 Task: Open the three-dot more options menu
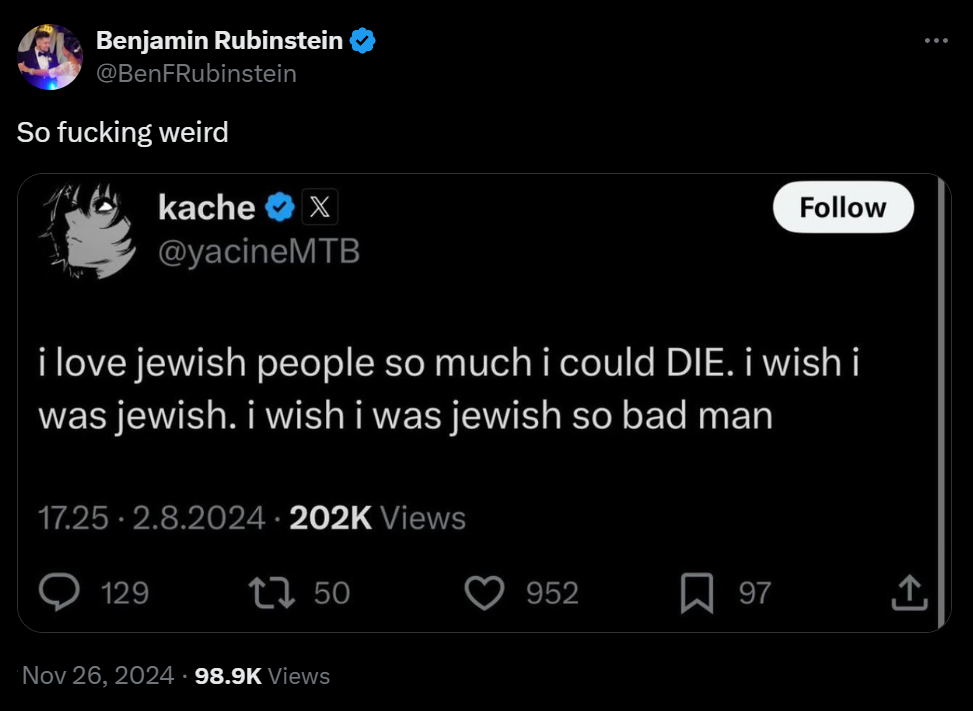point(935,41)
